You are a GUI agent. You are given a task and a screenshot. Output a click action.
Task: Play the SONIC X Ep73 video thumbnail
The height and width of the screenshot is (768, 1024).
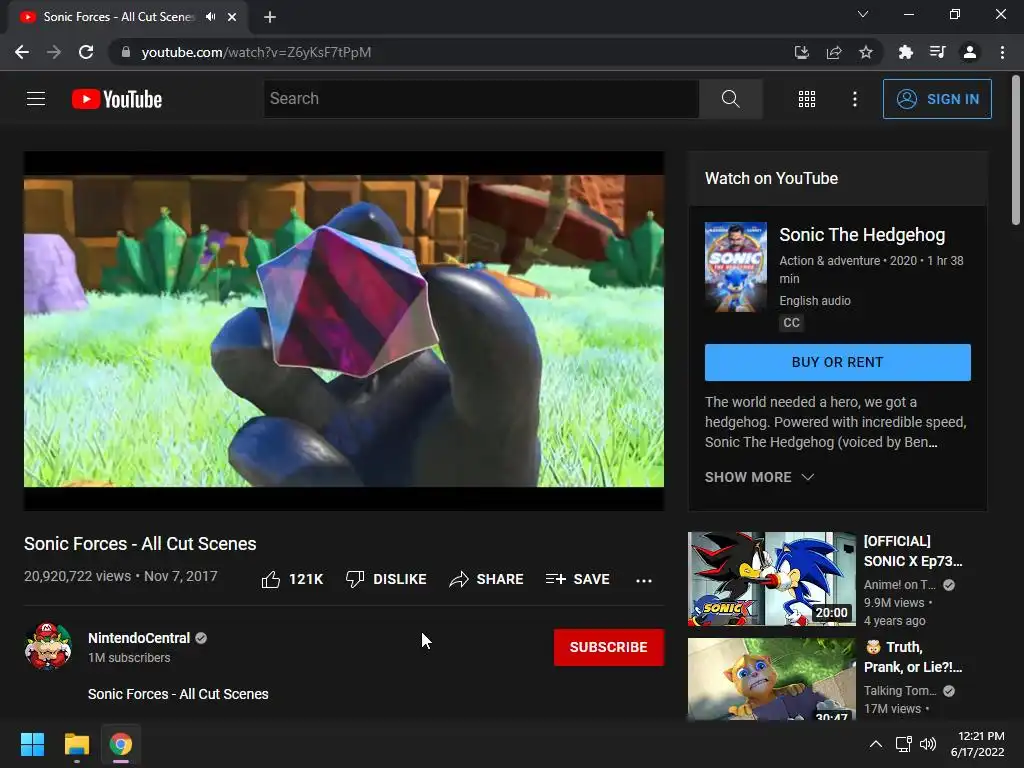pos(771,579)
